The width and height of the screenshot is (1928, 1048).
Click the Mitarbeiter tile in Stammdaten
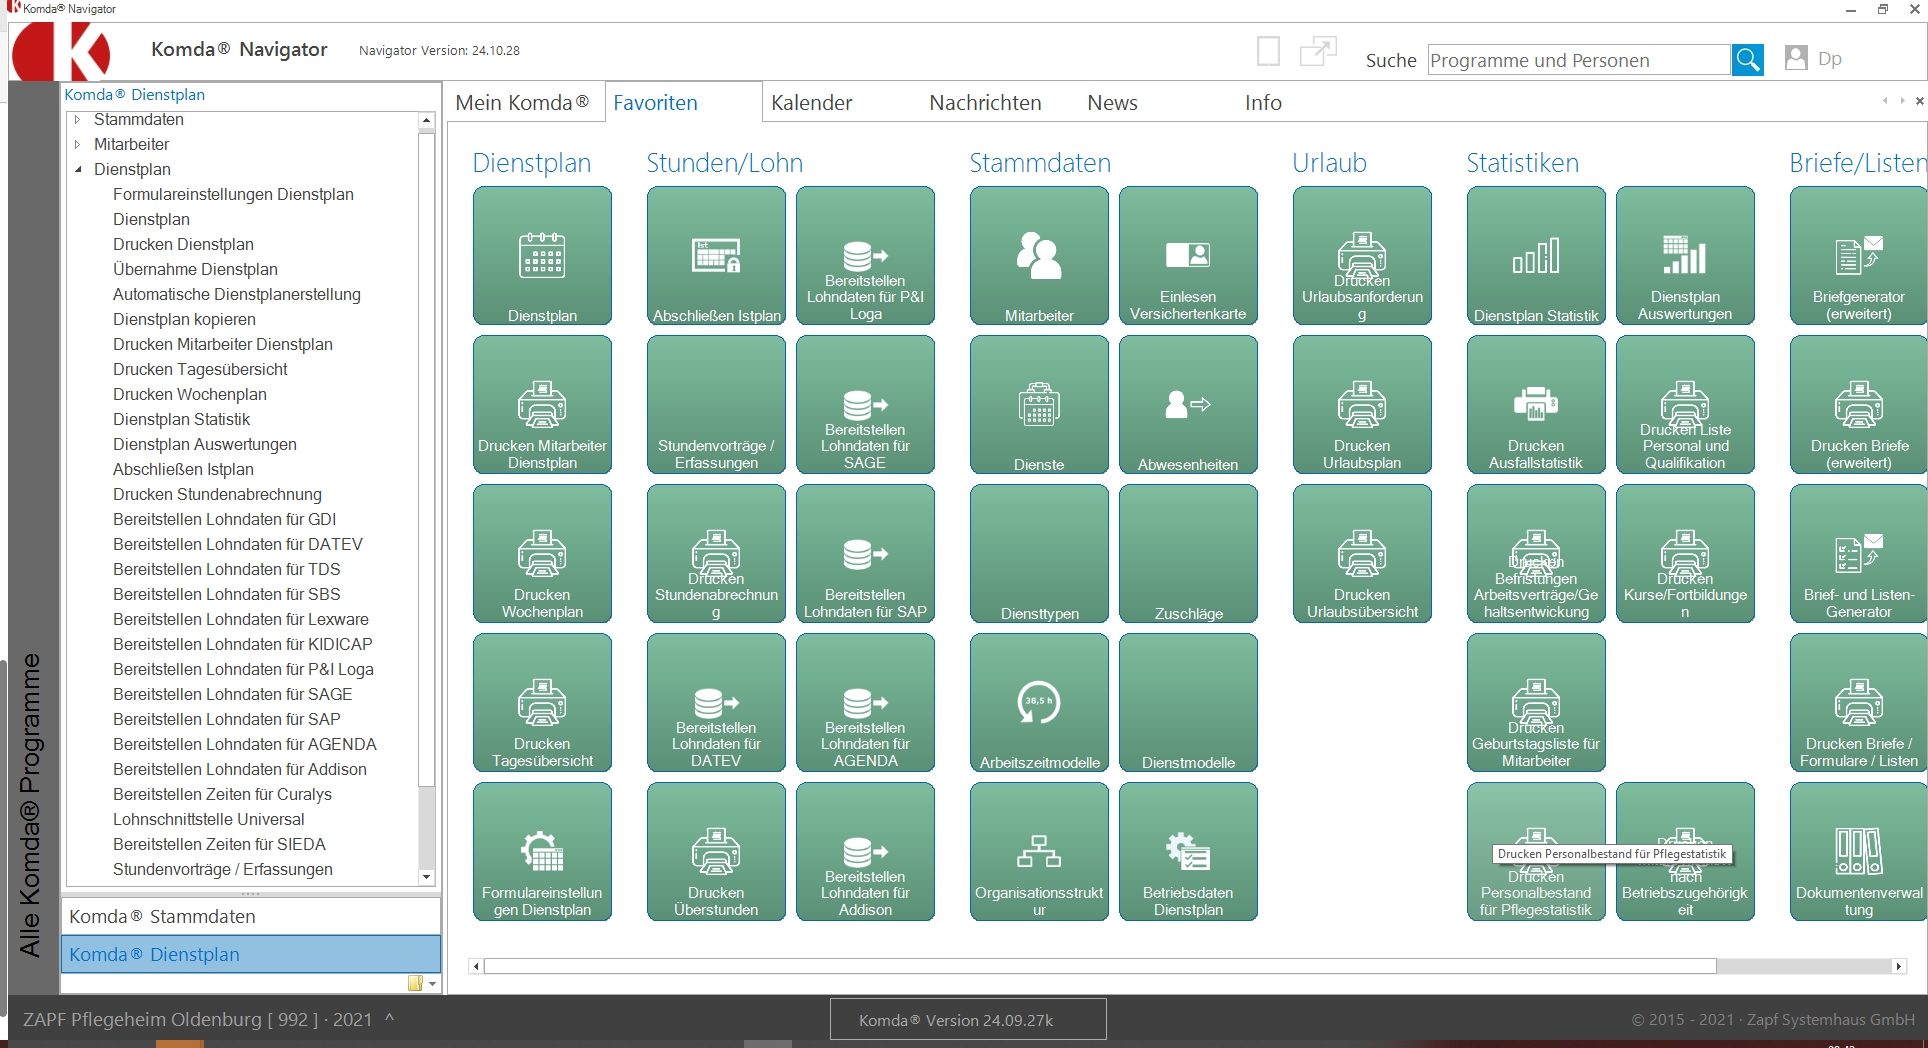(x=1039, y=256)
